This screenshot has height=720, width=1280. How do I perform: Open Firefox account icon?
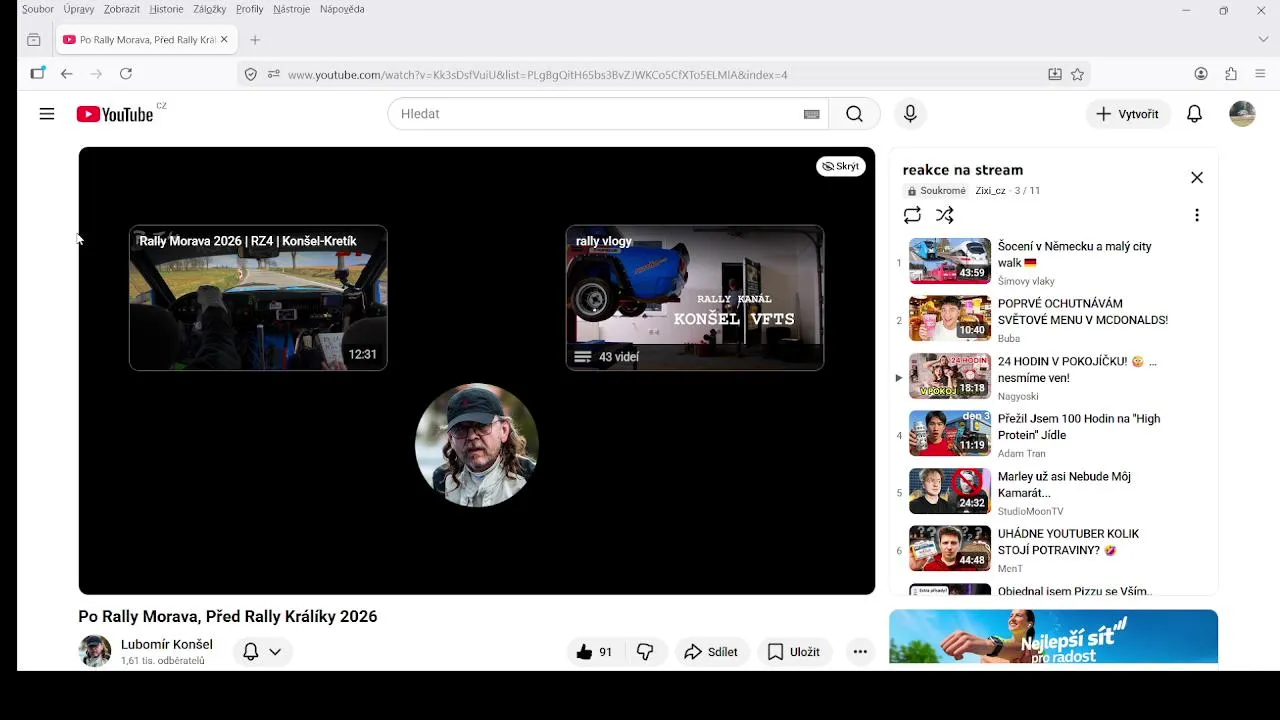pyautogui.click(x=1201, y=74)
